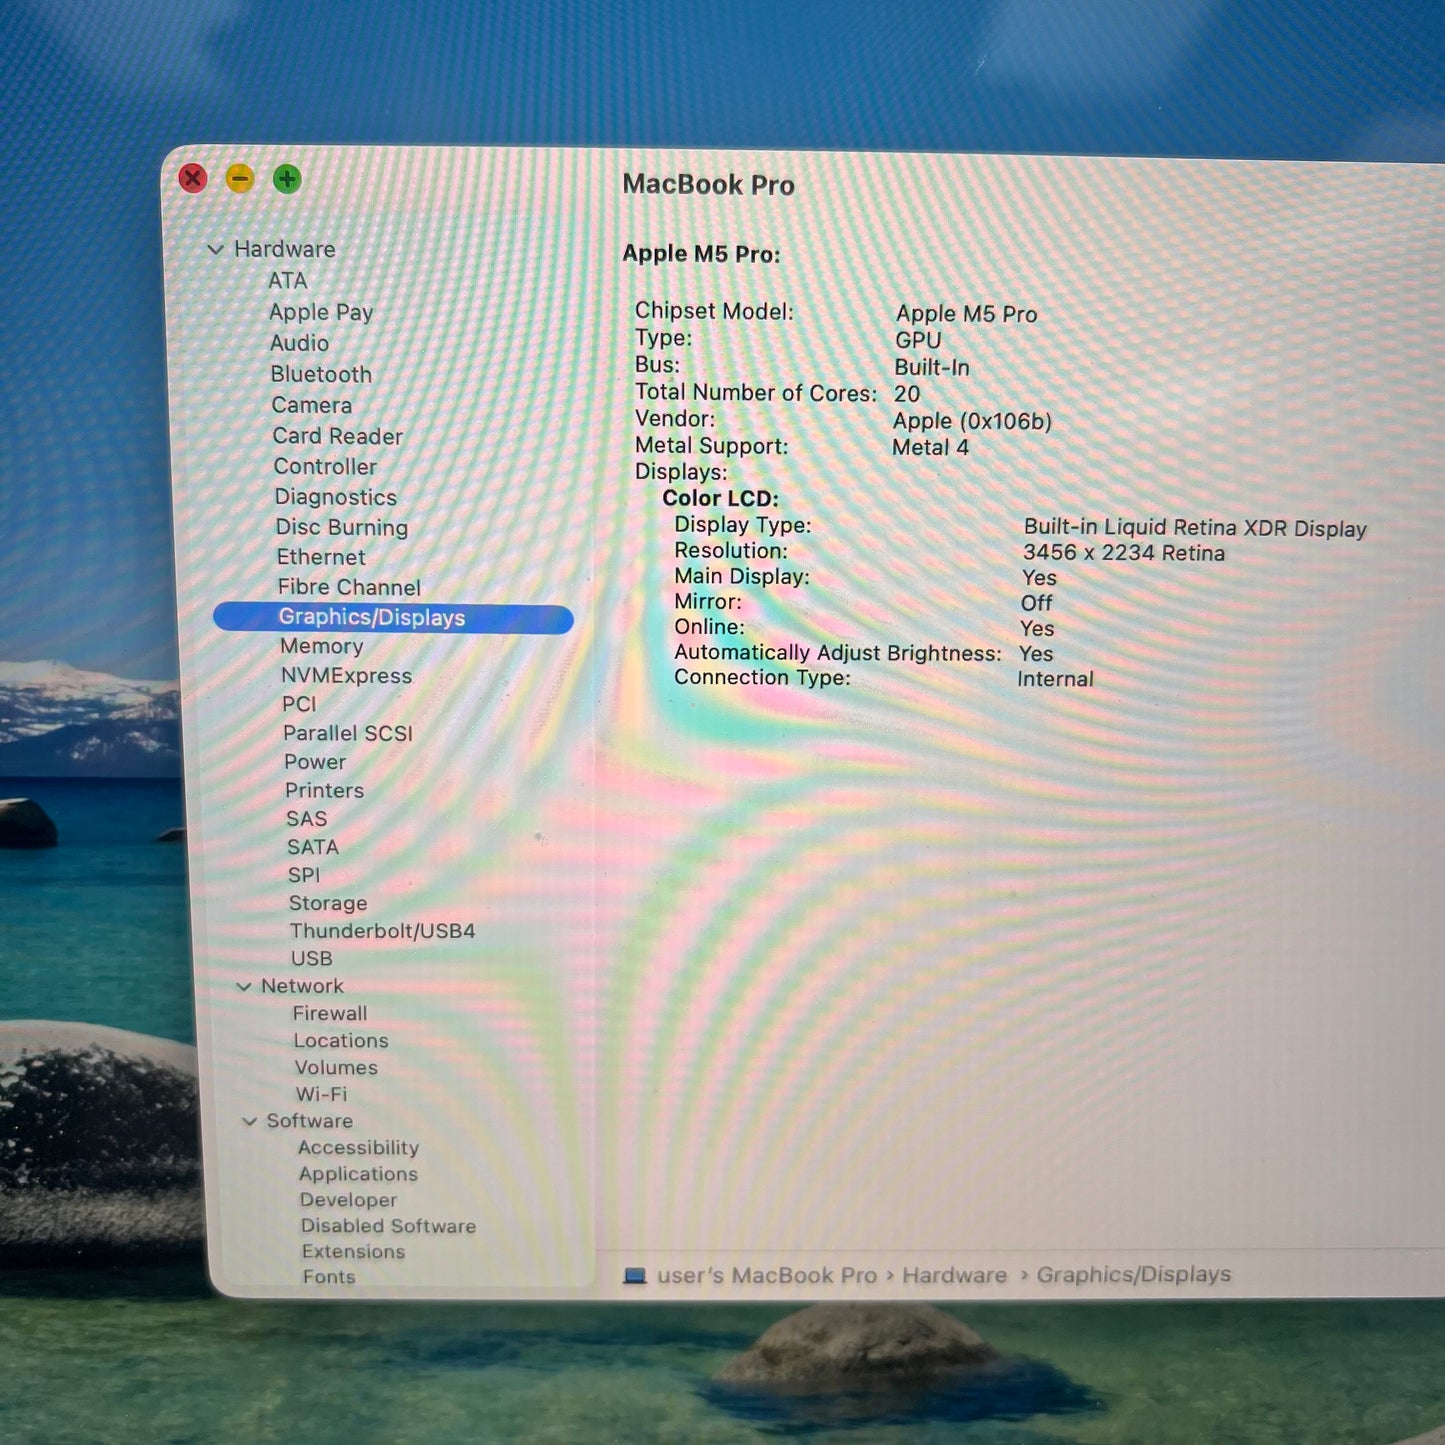Click the "MacBook Pro" window title

click(x=708, y=185)
